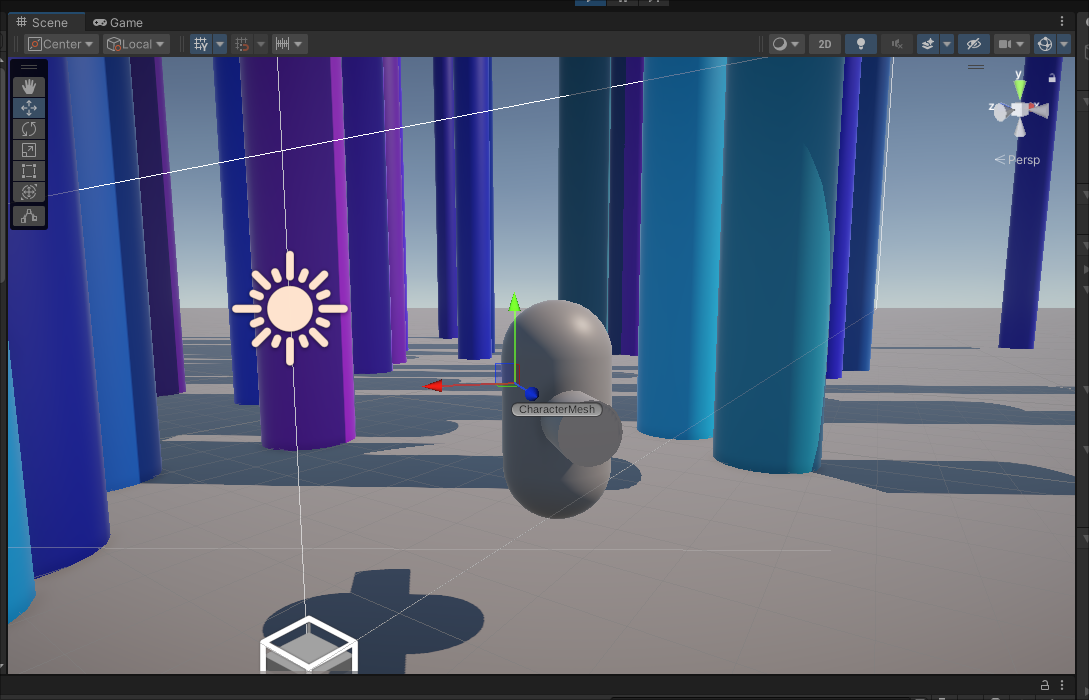Toggle scene audio mute button
Image resolution: width=1089 pixels, height=700 pixels.
point(897,44)
